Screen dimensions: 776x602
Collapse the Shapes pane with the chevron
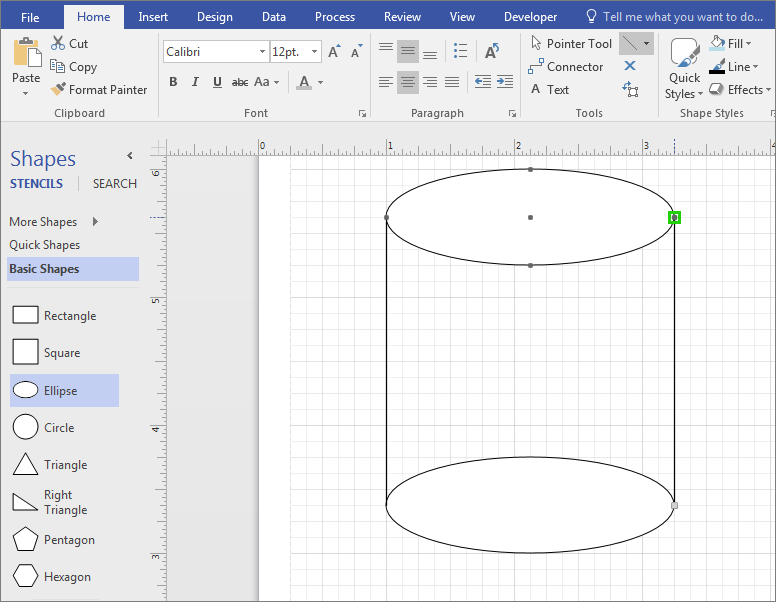tap(130, 156)
